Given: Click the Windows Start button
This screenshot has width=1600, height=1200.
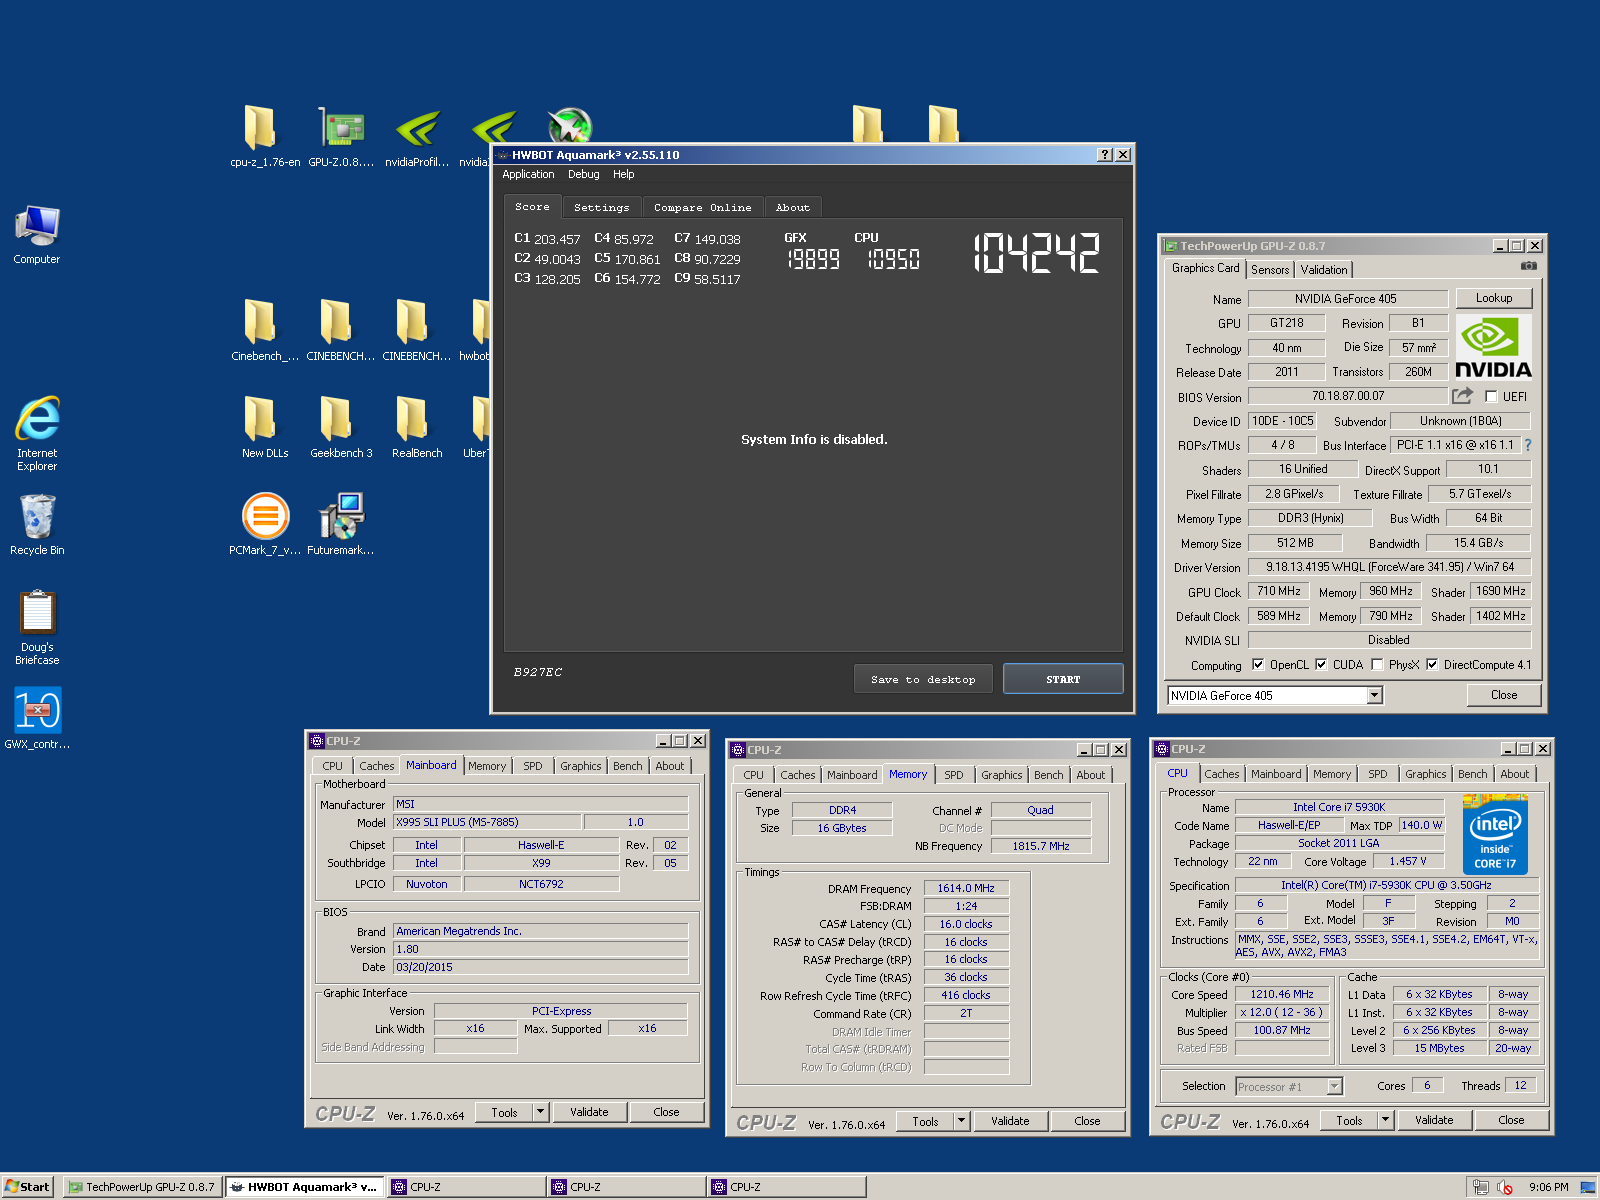Looking at the screenshot, I should coord(27,1187).
